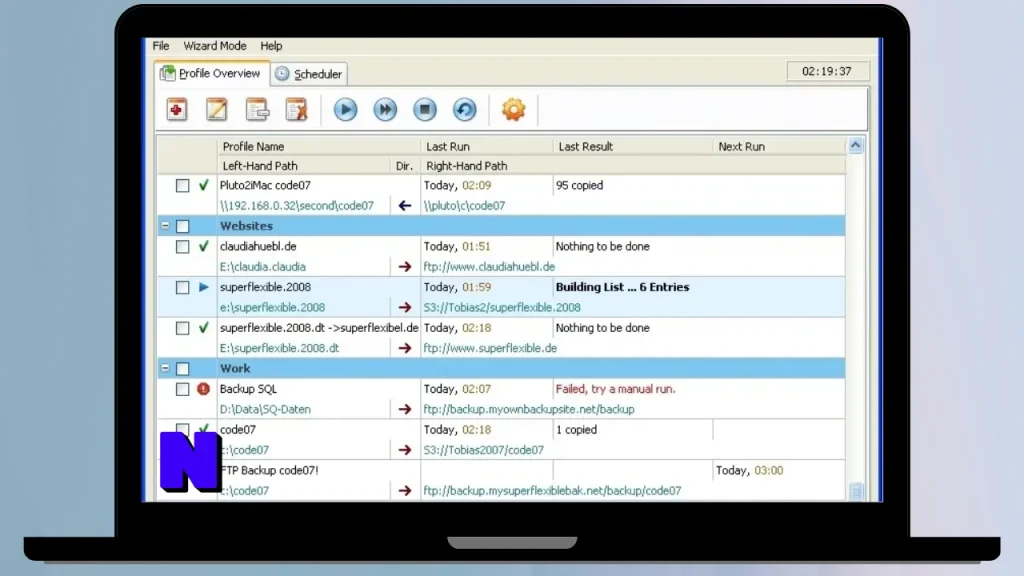Screen dimensions: 1024x576
Task: Select profile name Backup SQL
Action: (248, 389)
